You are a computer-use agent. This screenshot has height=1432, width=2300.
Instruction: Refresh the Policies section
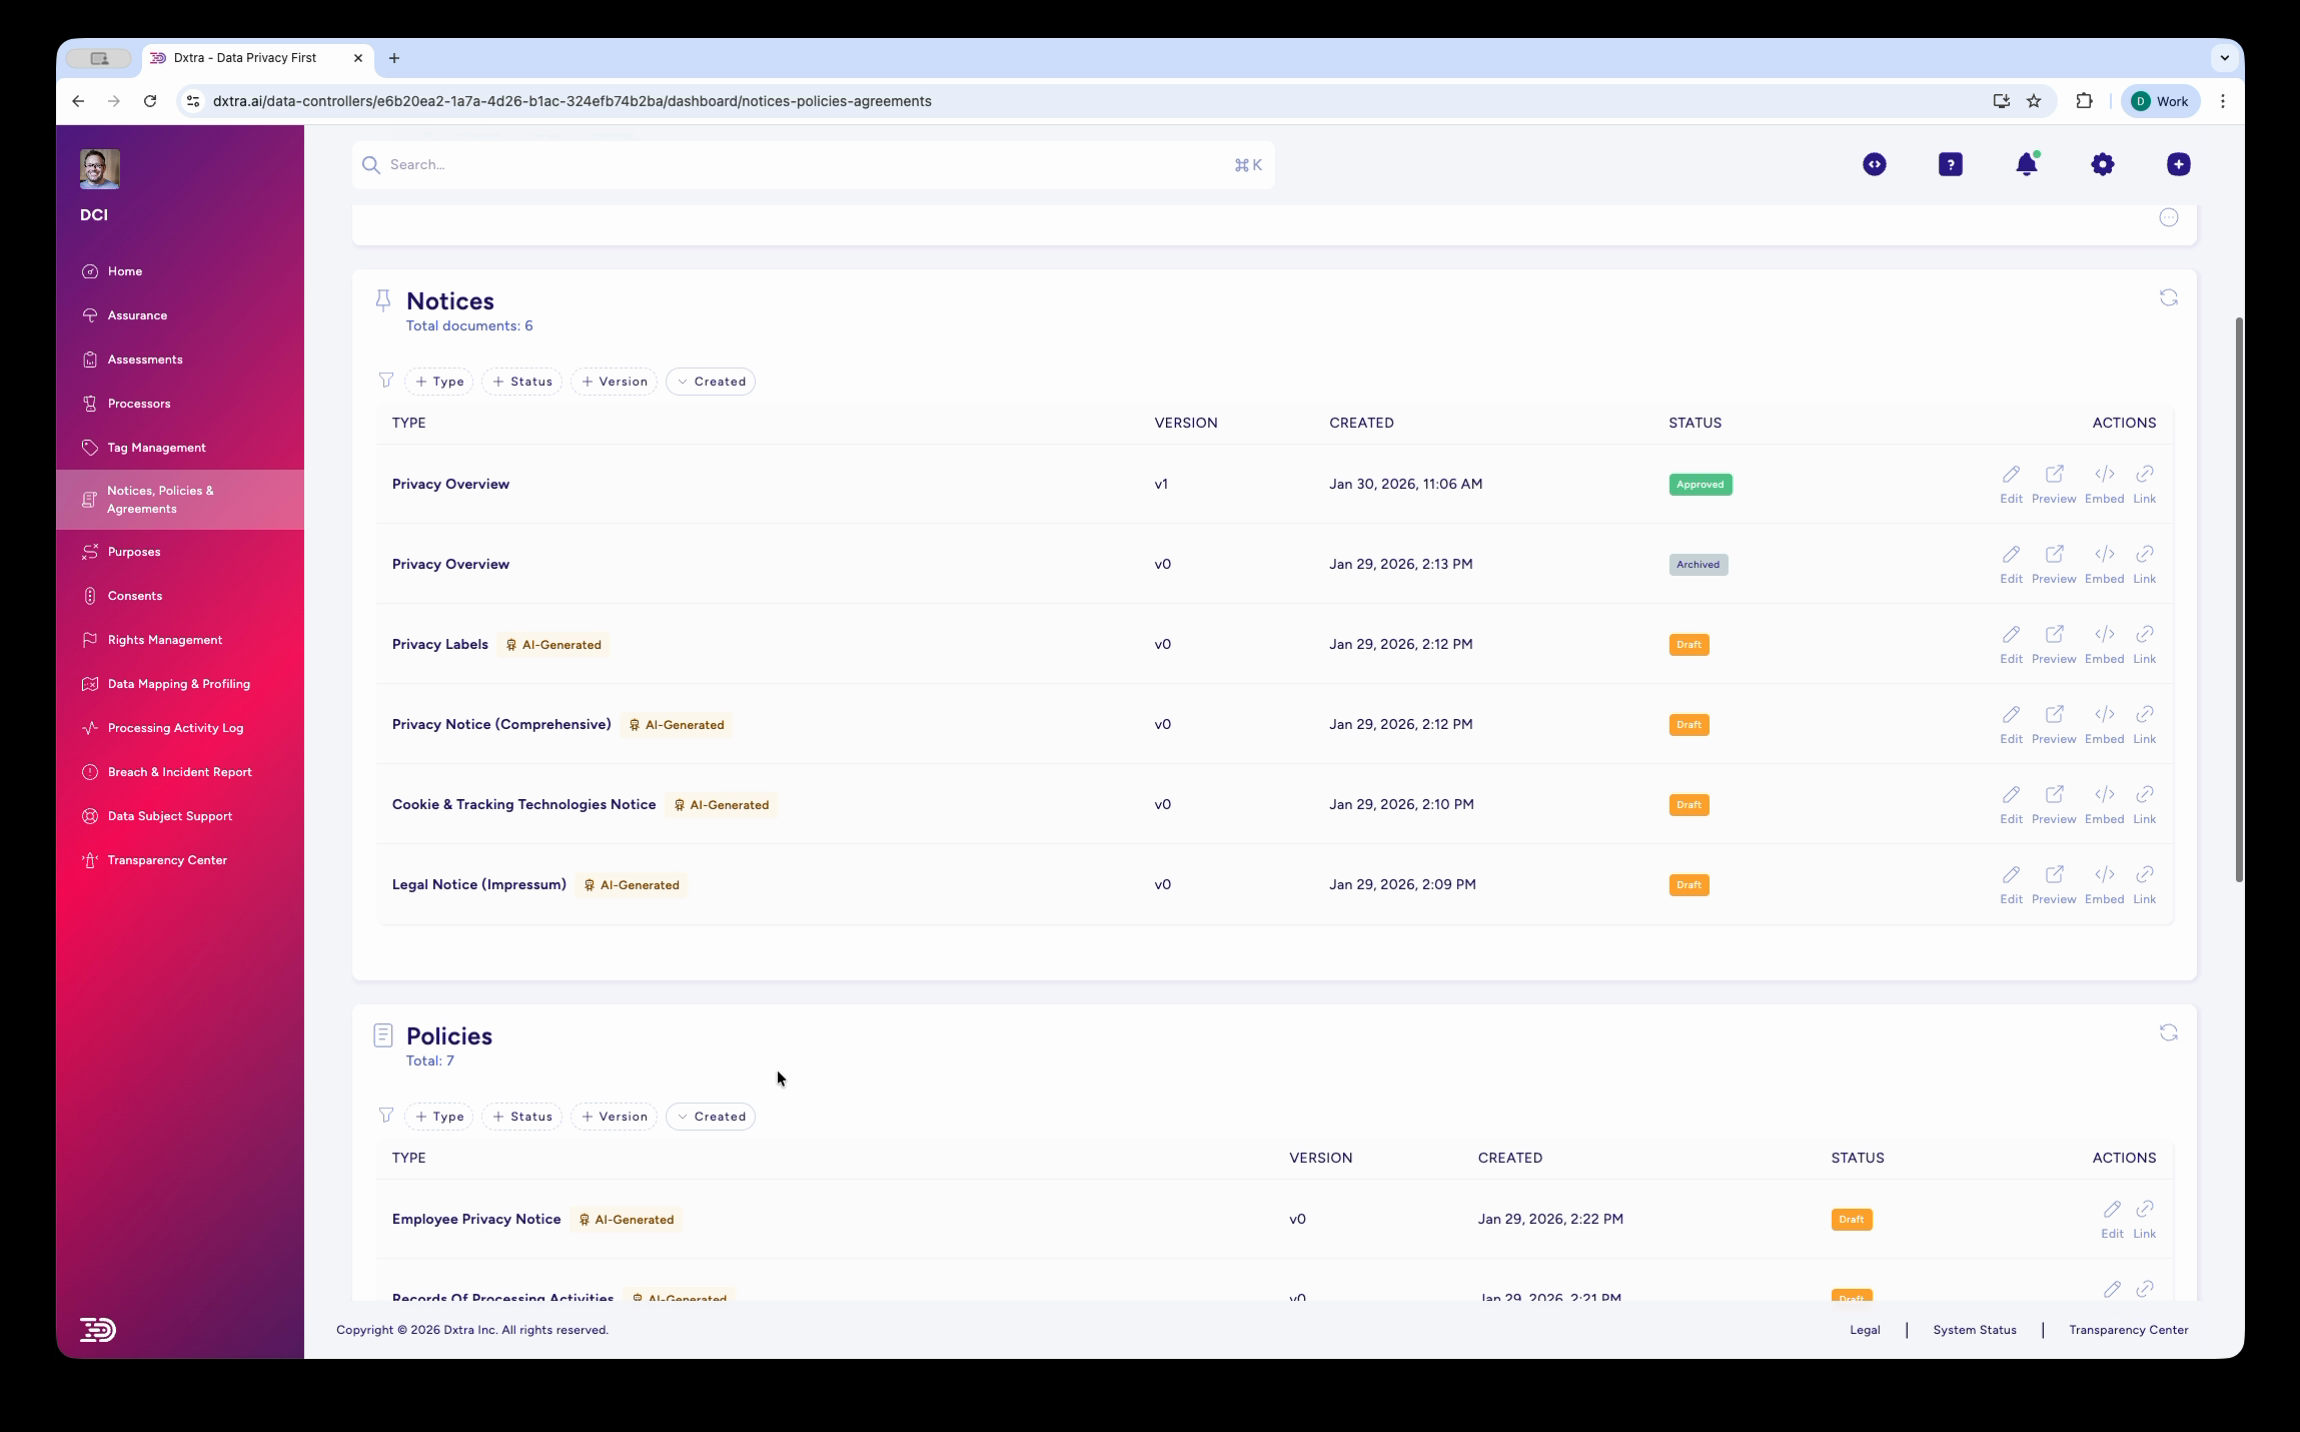click(2168, 1033)
